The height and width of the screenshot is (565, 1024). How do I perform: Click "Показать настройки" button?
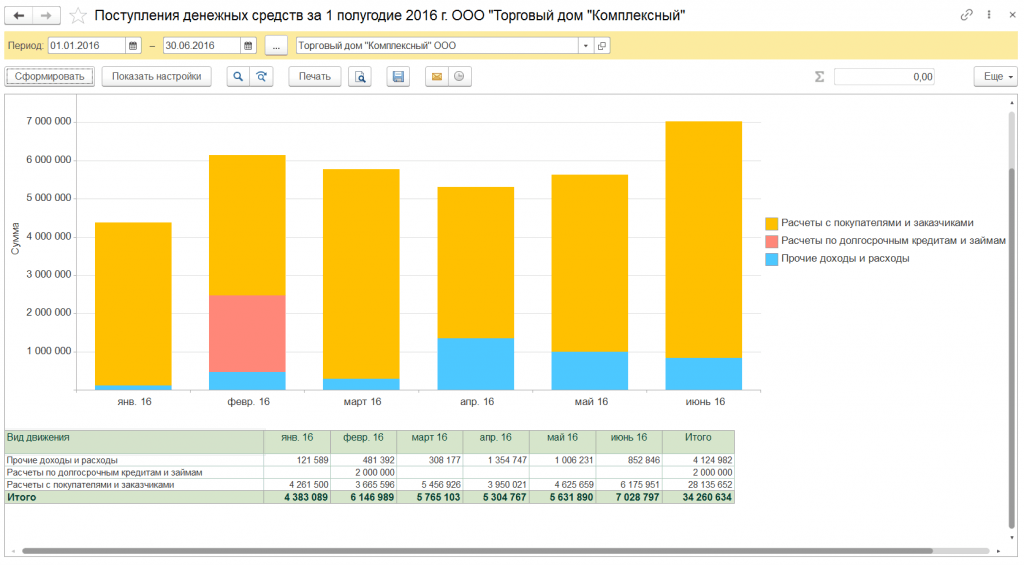tap(156, 77)
